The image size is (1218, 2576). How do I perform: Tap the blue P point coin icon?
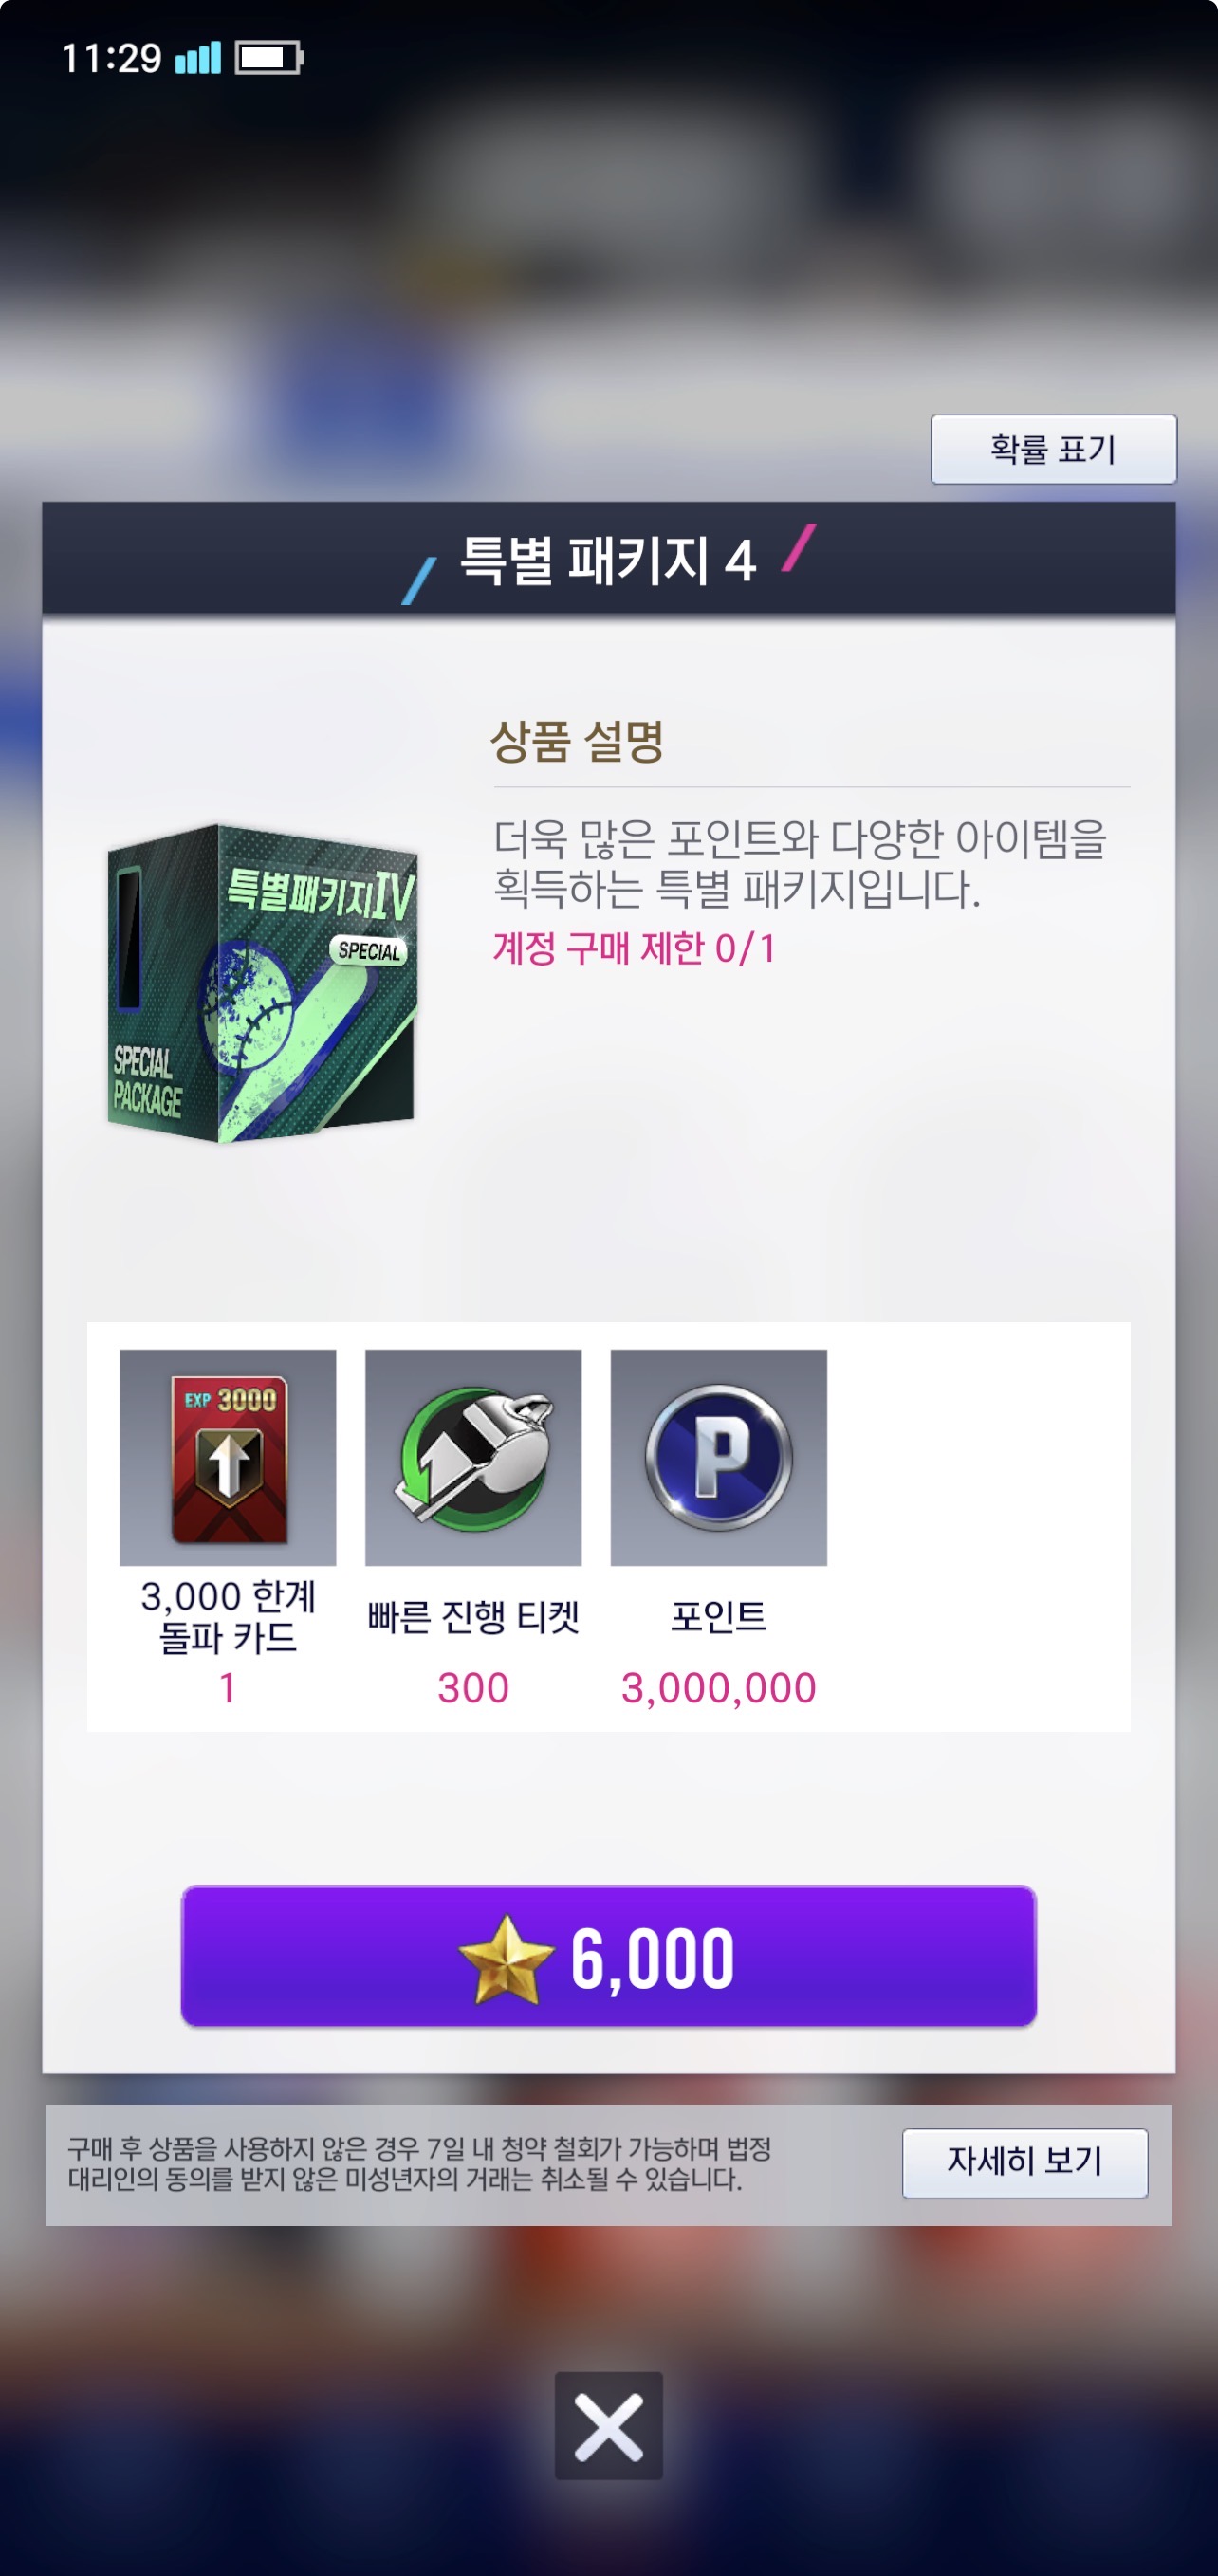coord(718,1458)
